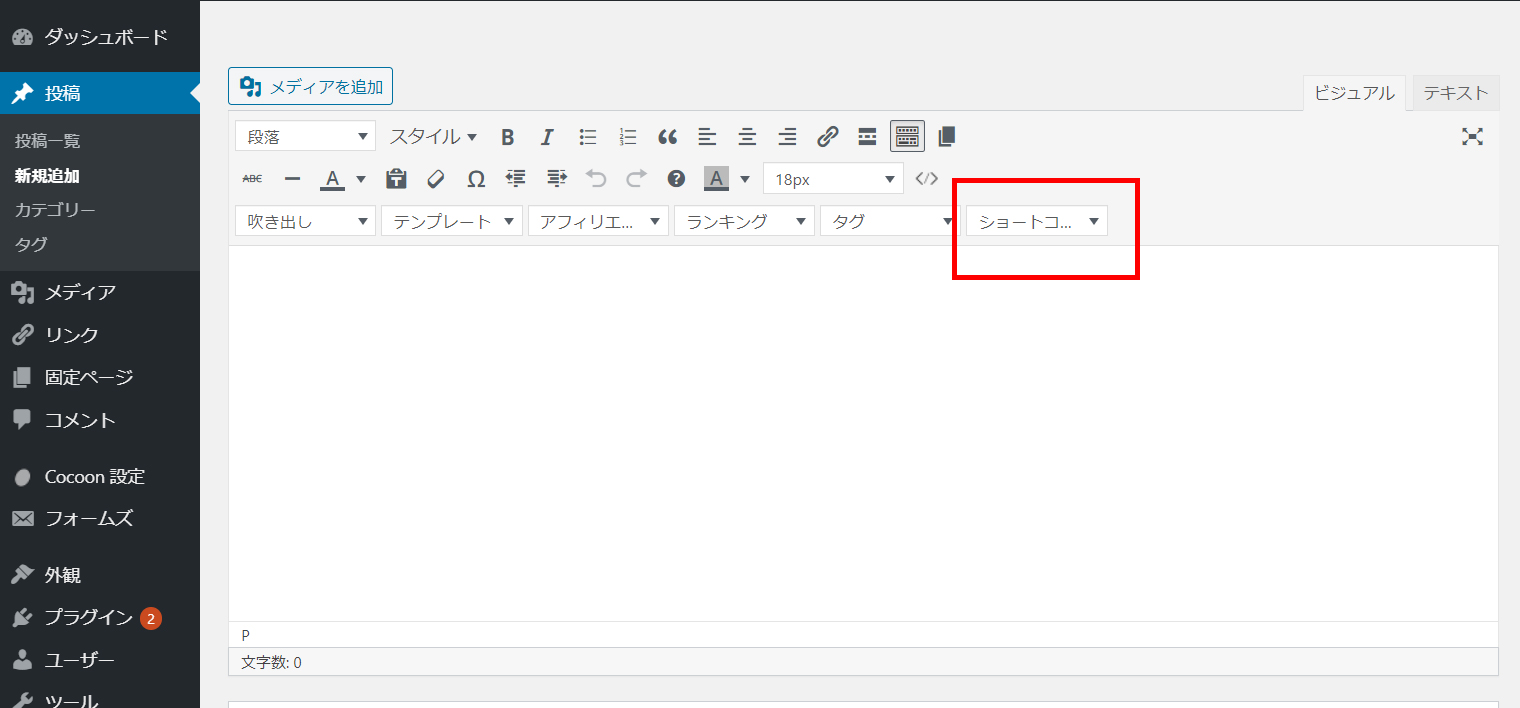The image size is (1520, 708).
Task: Open the ショートコード dropdown
Action: tap(1035, 220)
